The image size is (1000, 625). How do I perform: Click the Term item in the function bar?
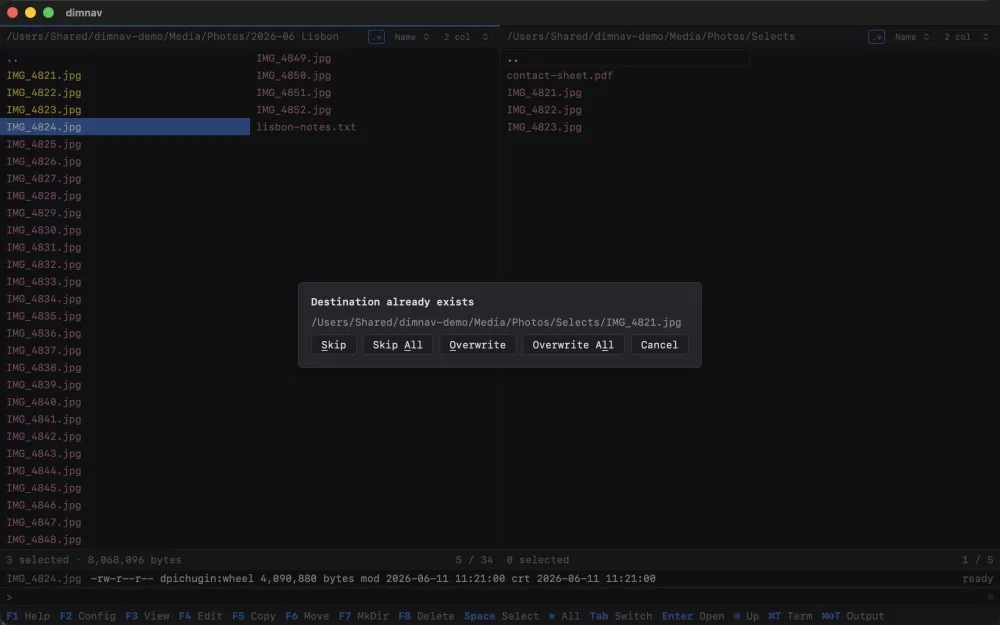[x=790, y=616]
